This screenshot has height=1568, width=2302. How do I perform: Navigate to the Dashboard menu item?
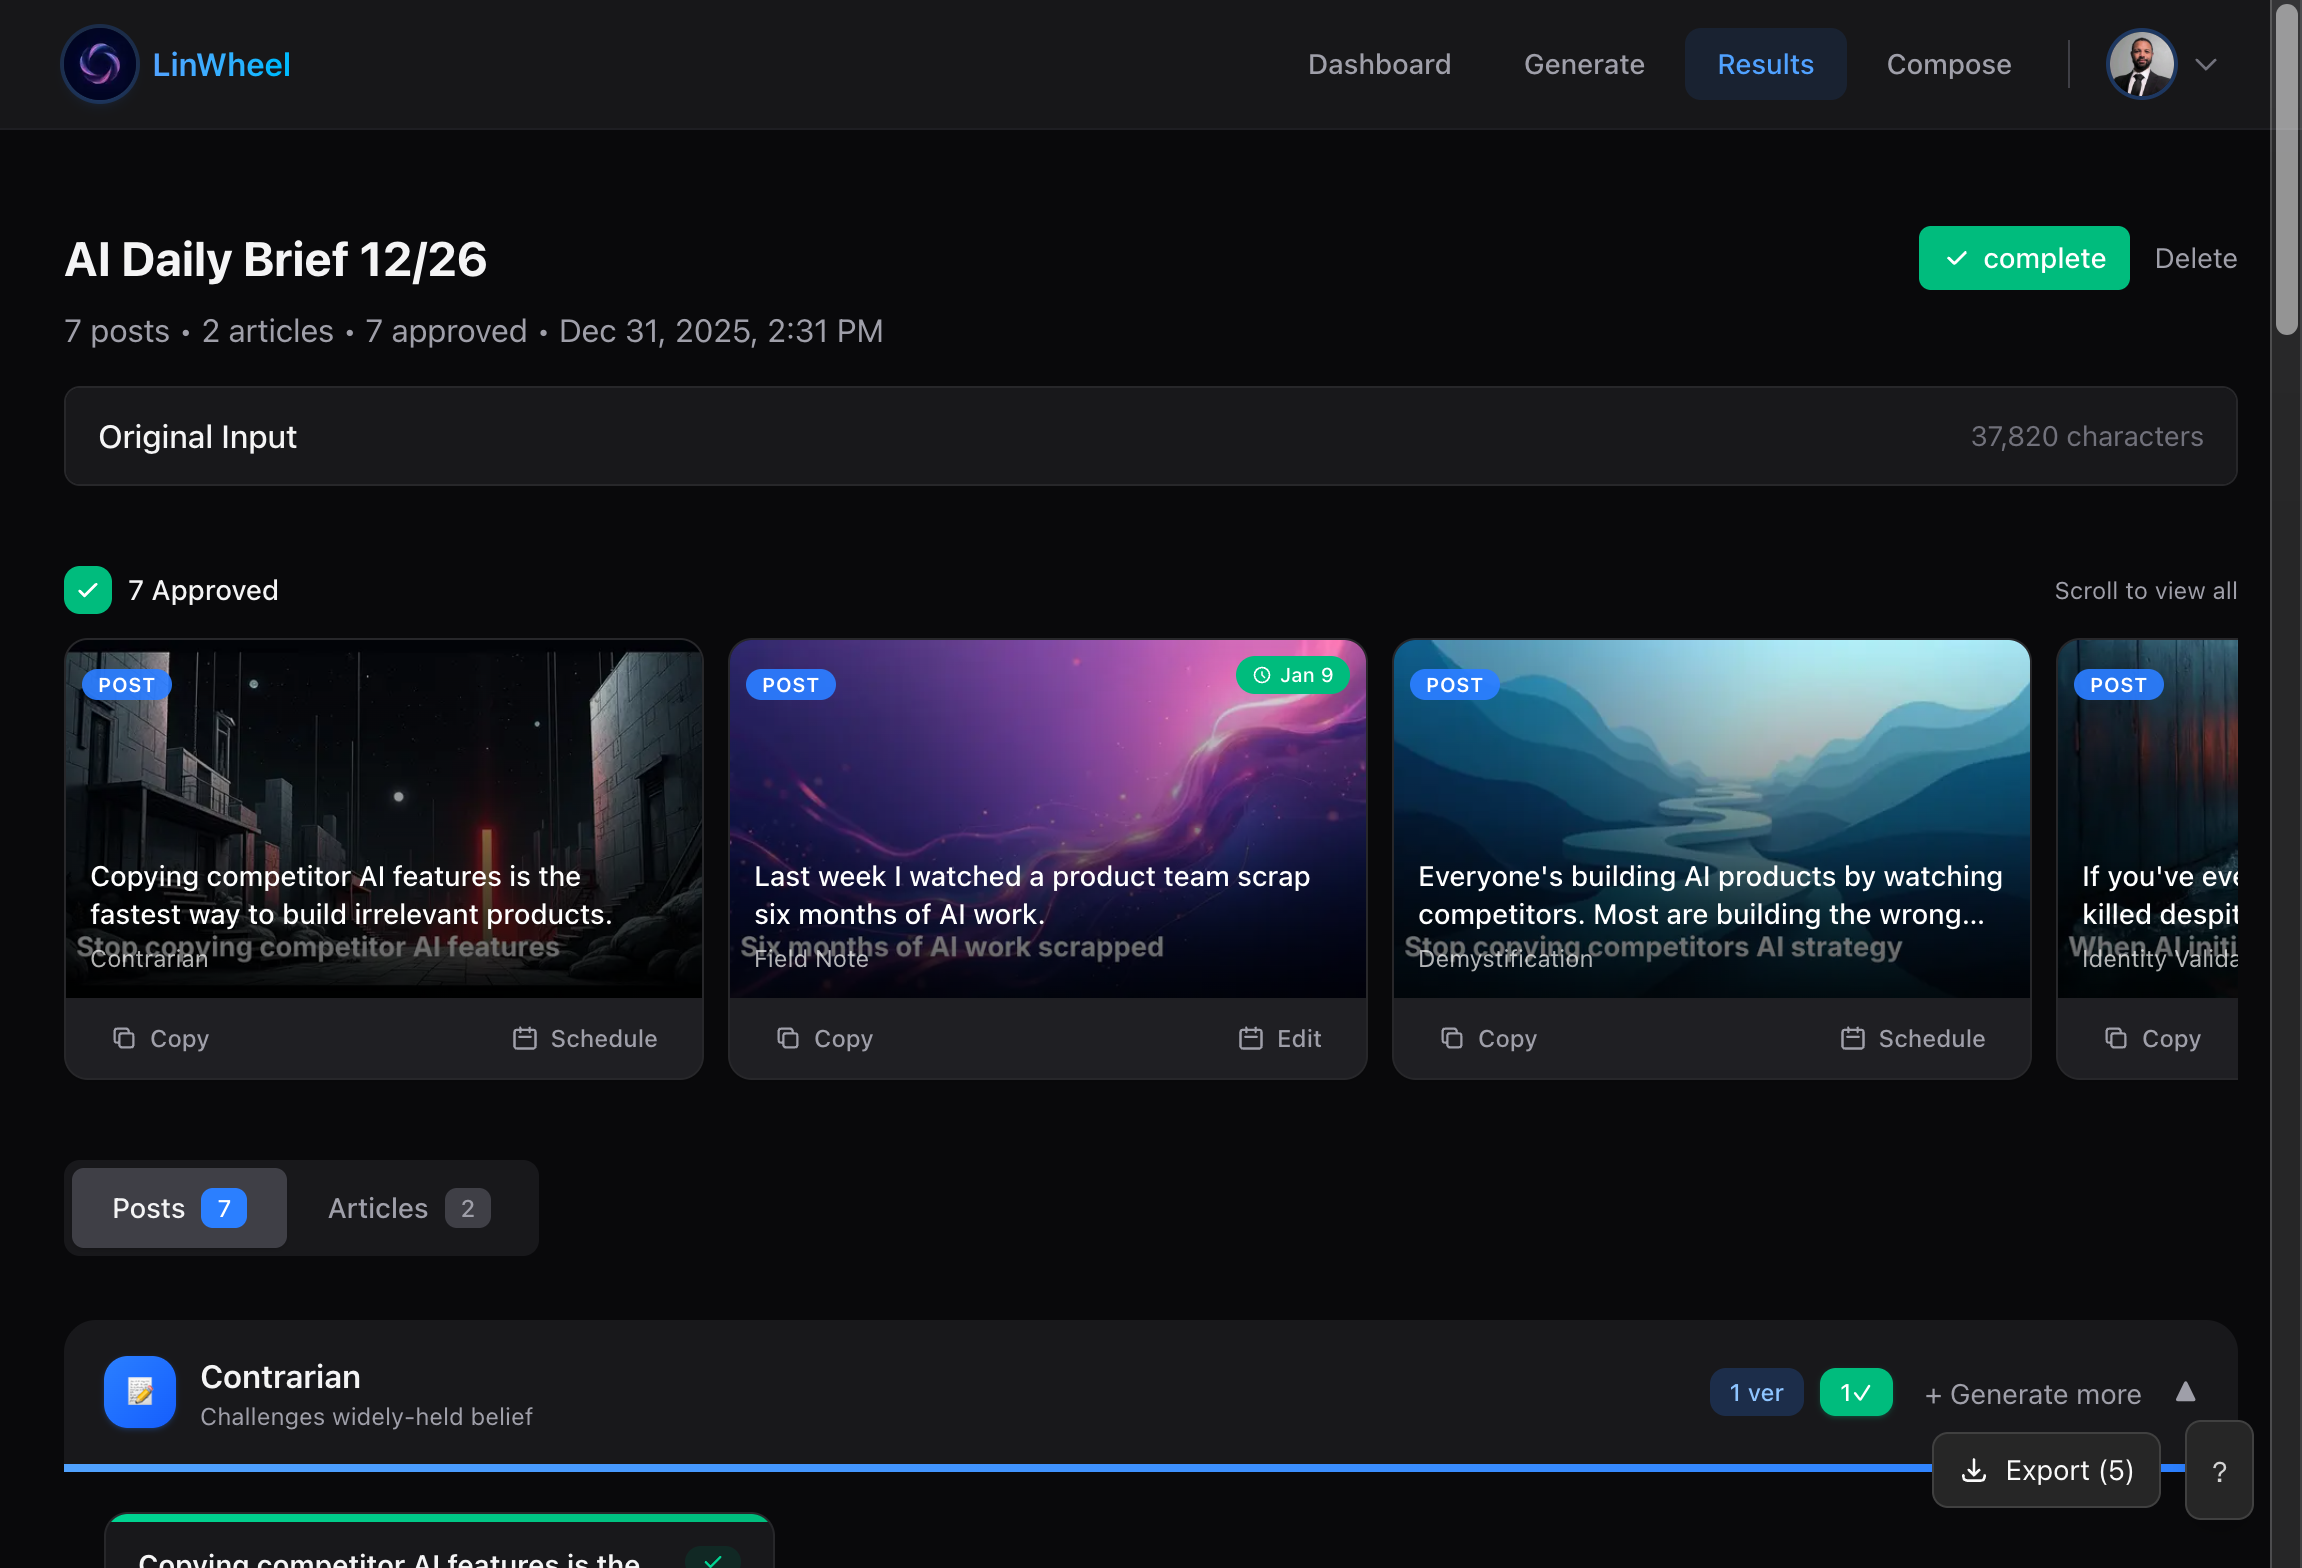pos(1379,64)
